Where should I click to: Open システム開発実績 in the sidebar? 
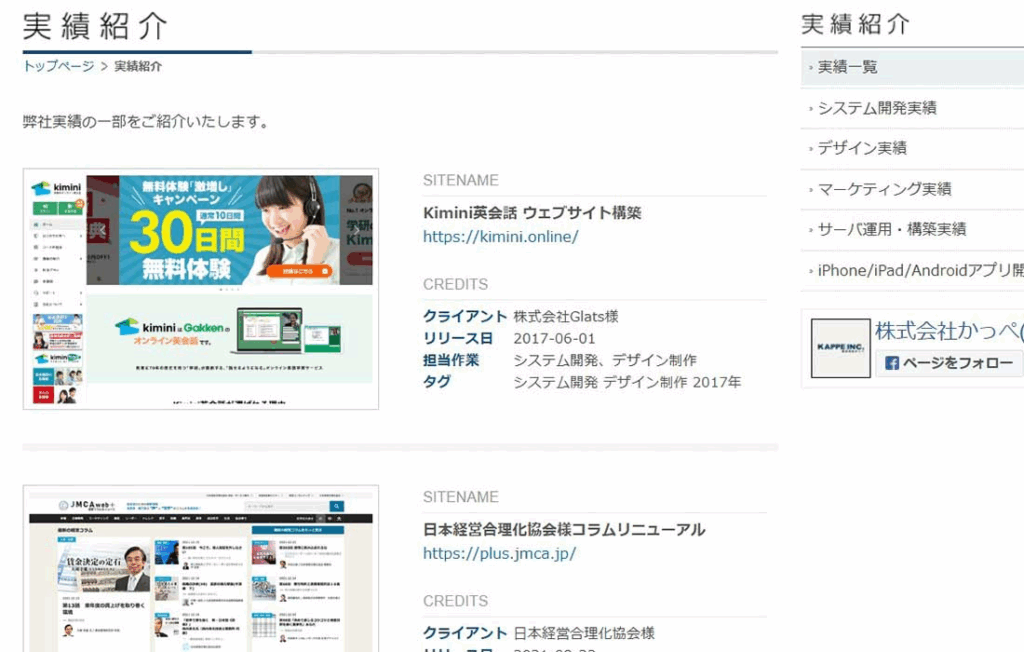pos(877,108)
